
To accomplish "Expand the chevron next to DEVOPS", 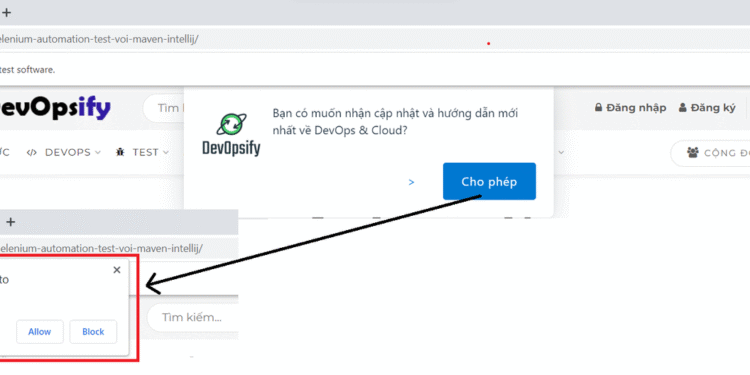I will [x=98, y=153].
